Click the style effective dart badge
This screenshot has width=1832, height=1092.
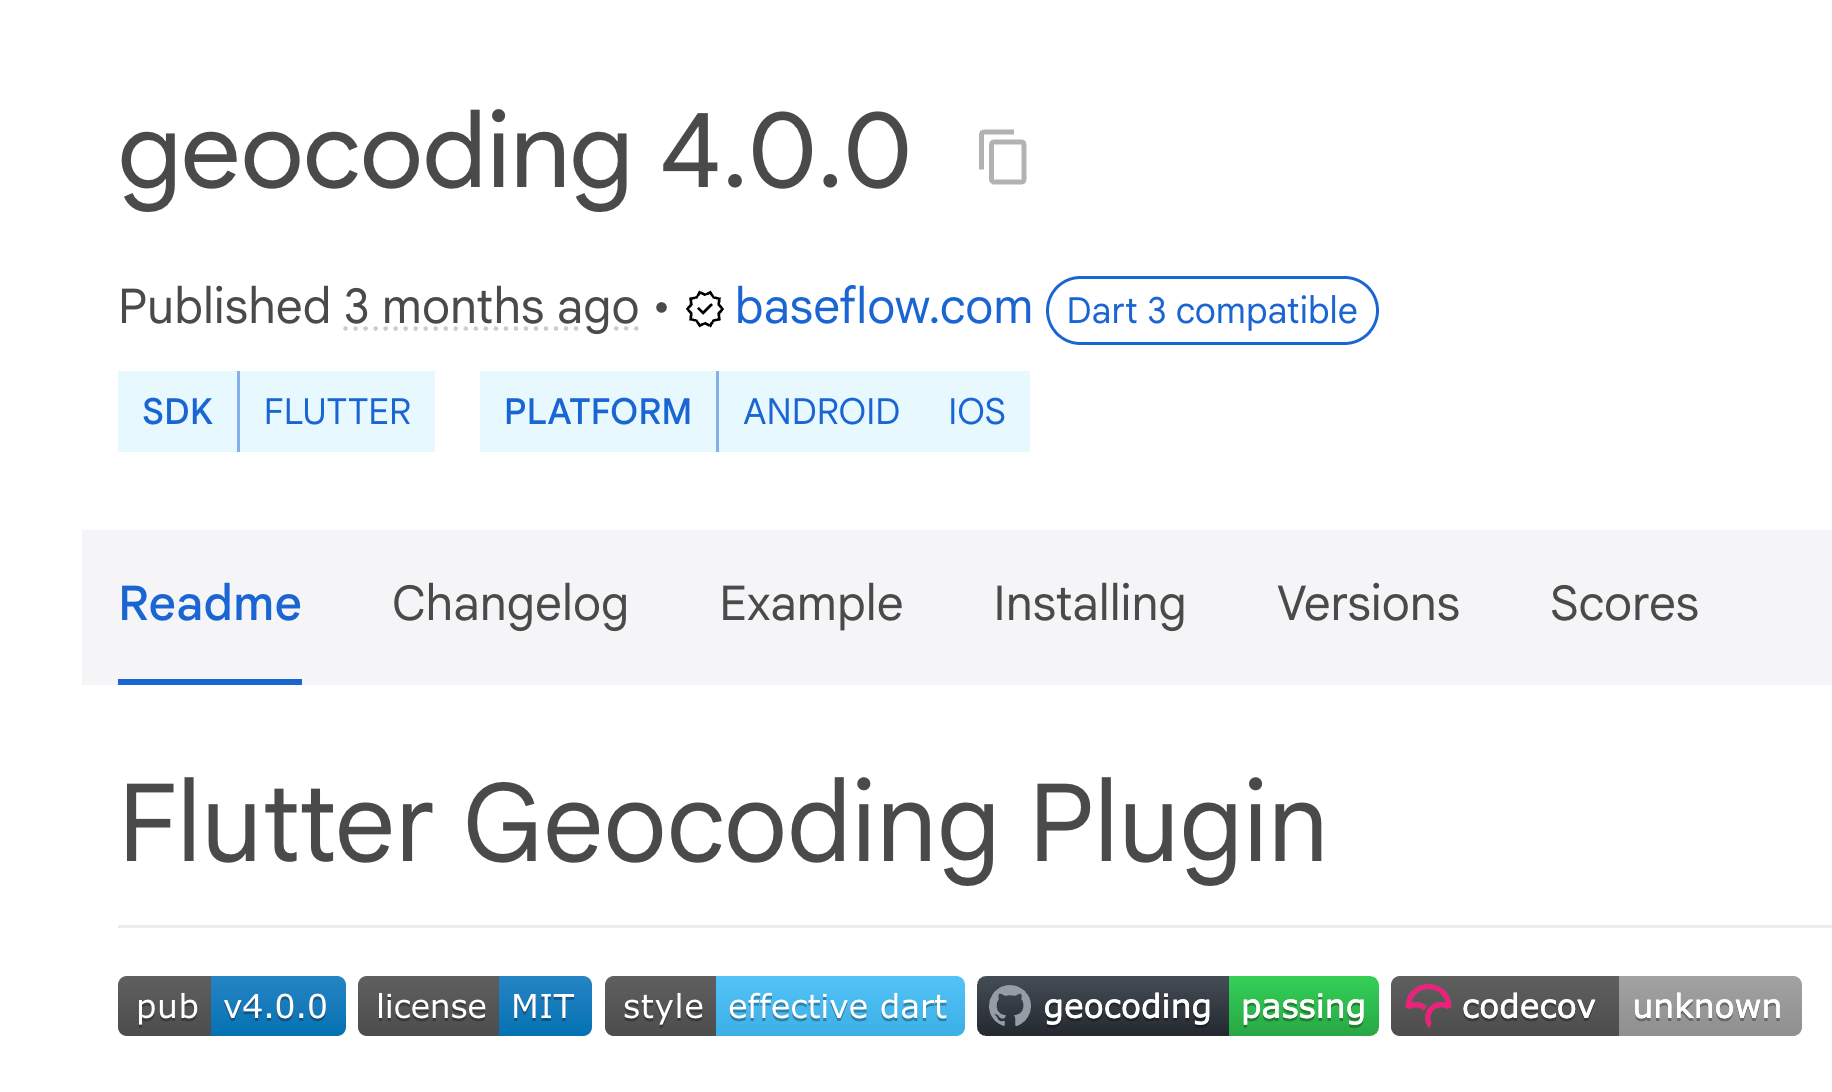(785, 1006)
